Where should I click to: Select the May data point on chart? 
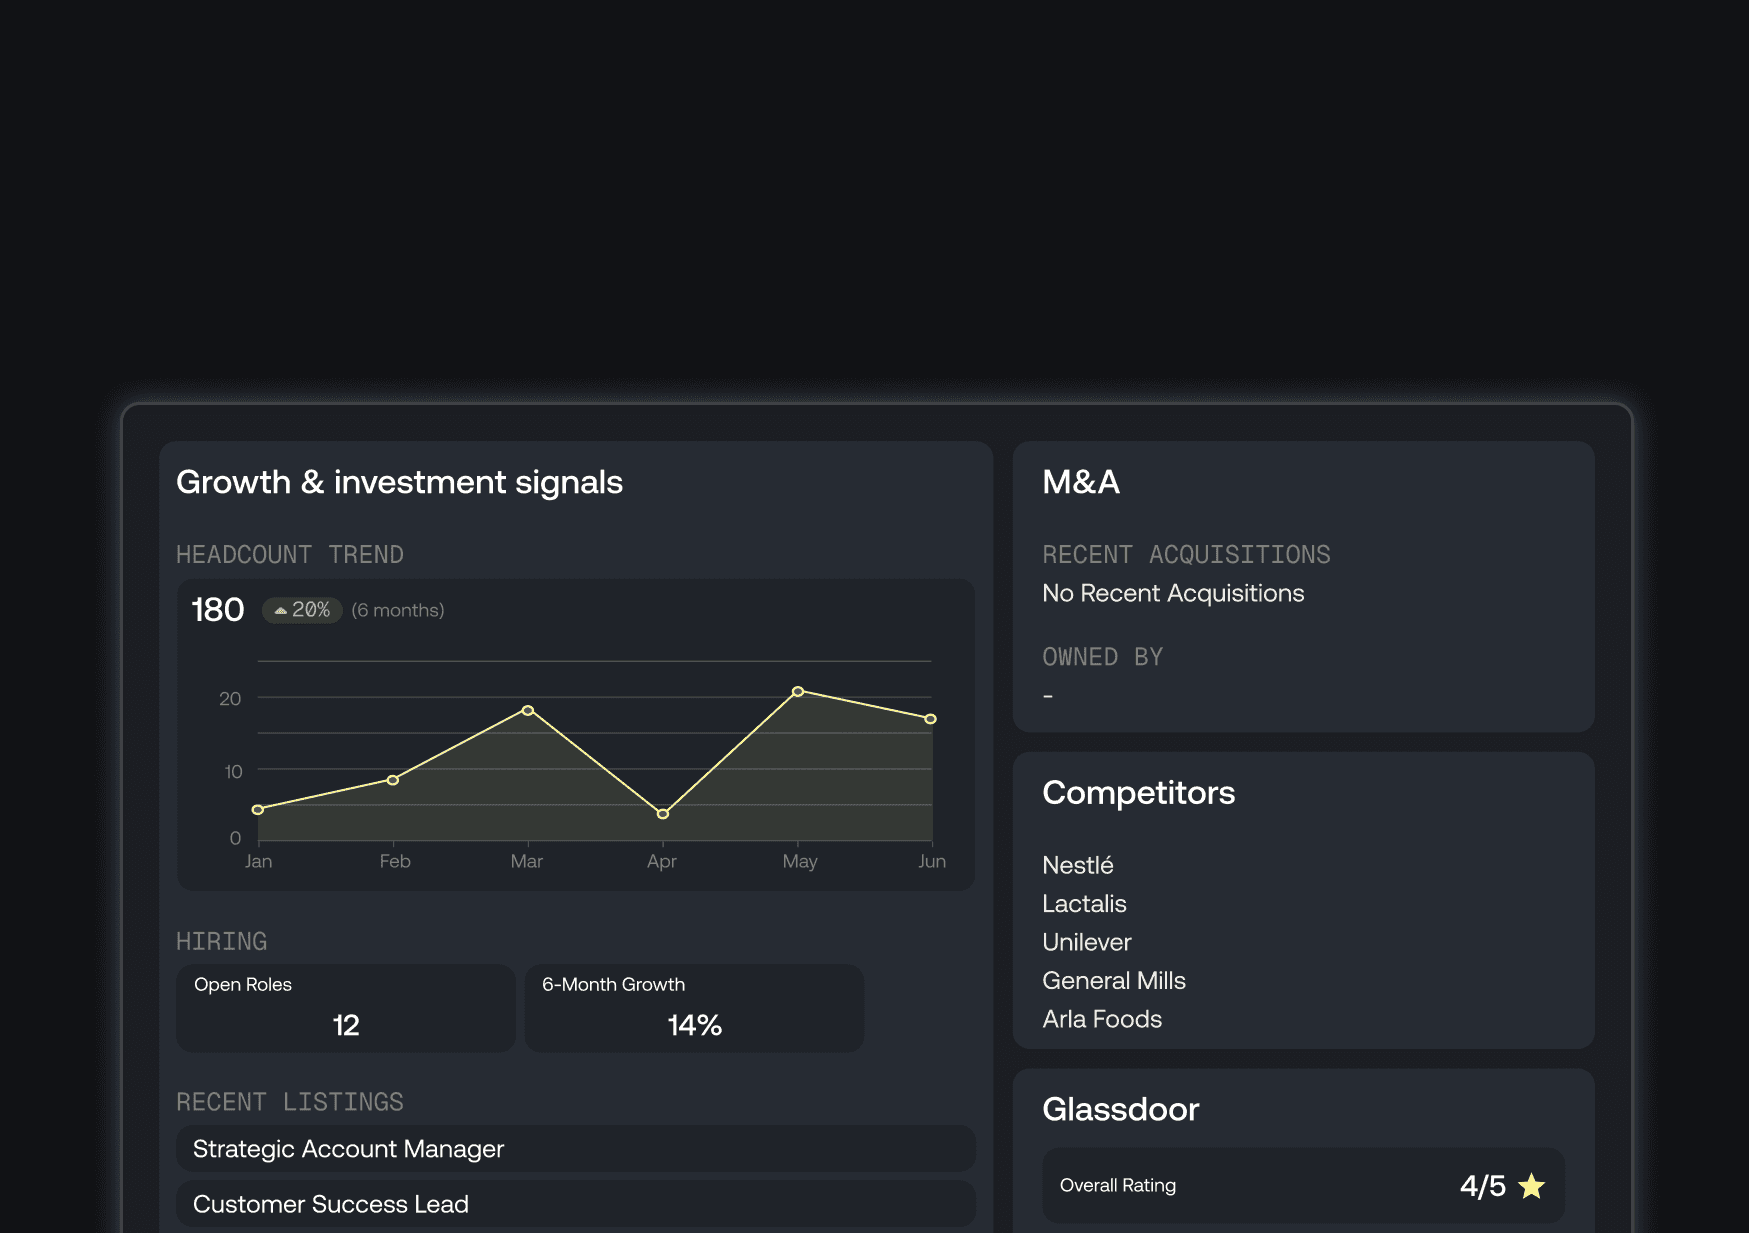[798, 691]
